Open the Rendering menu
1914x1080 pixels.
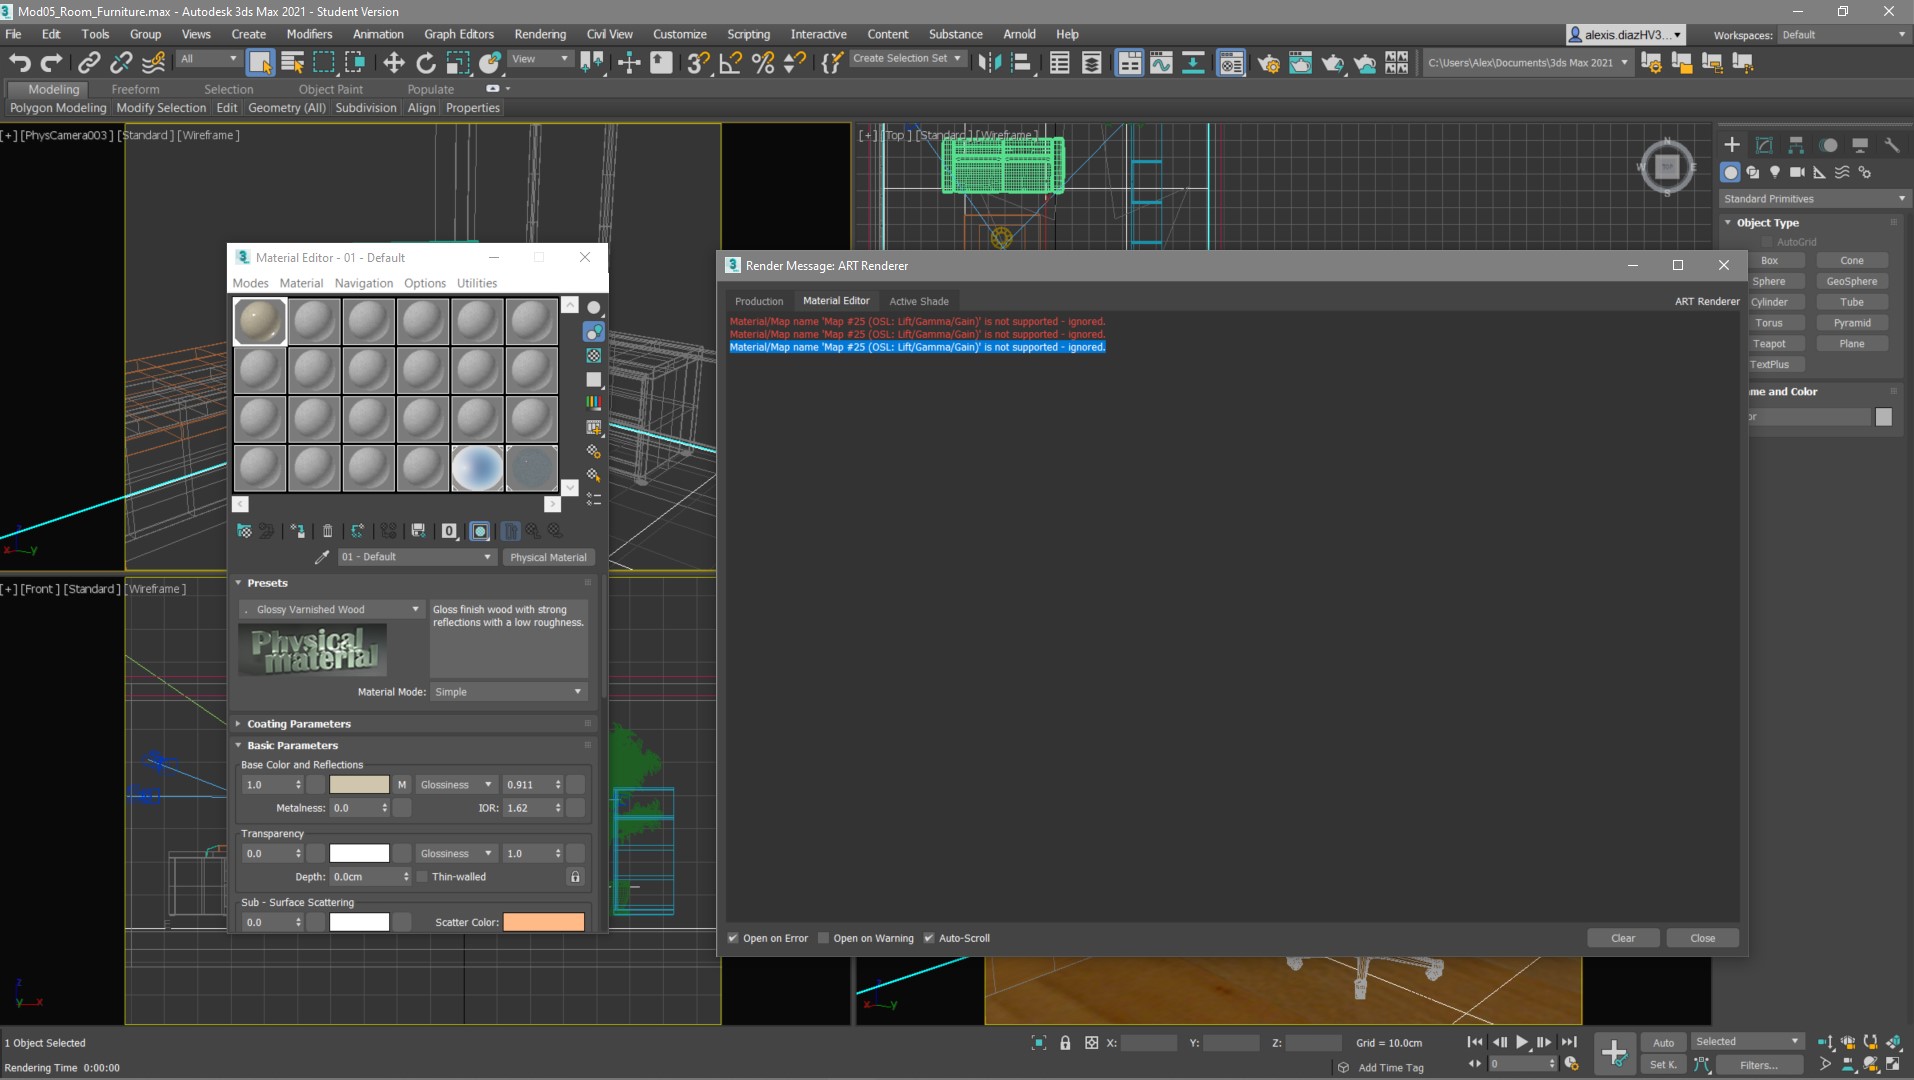tap(539, 34)
